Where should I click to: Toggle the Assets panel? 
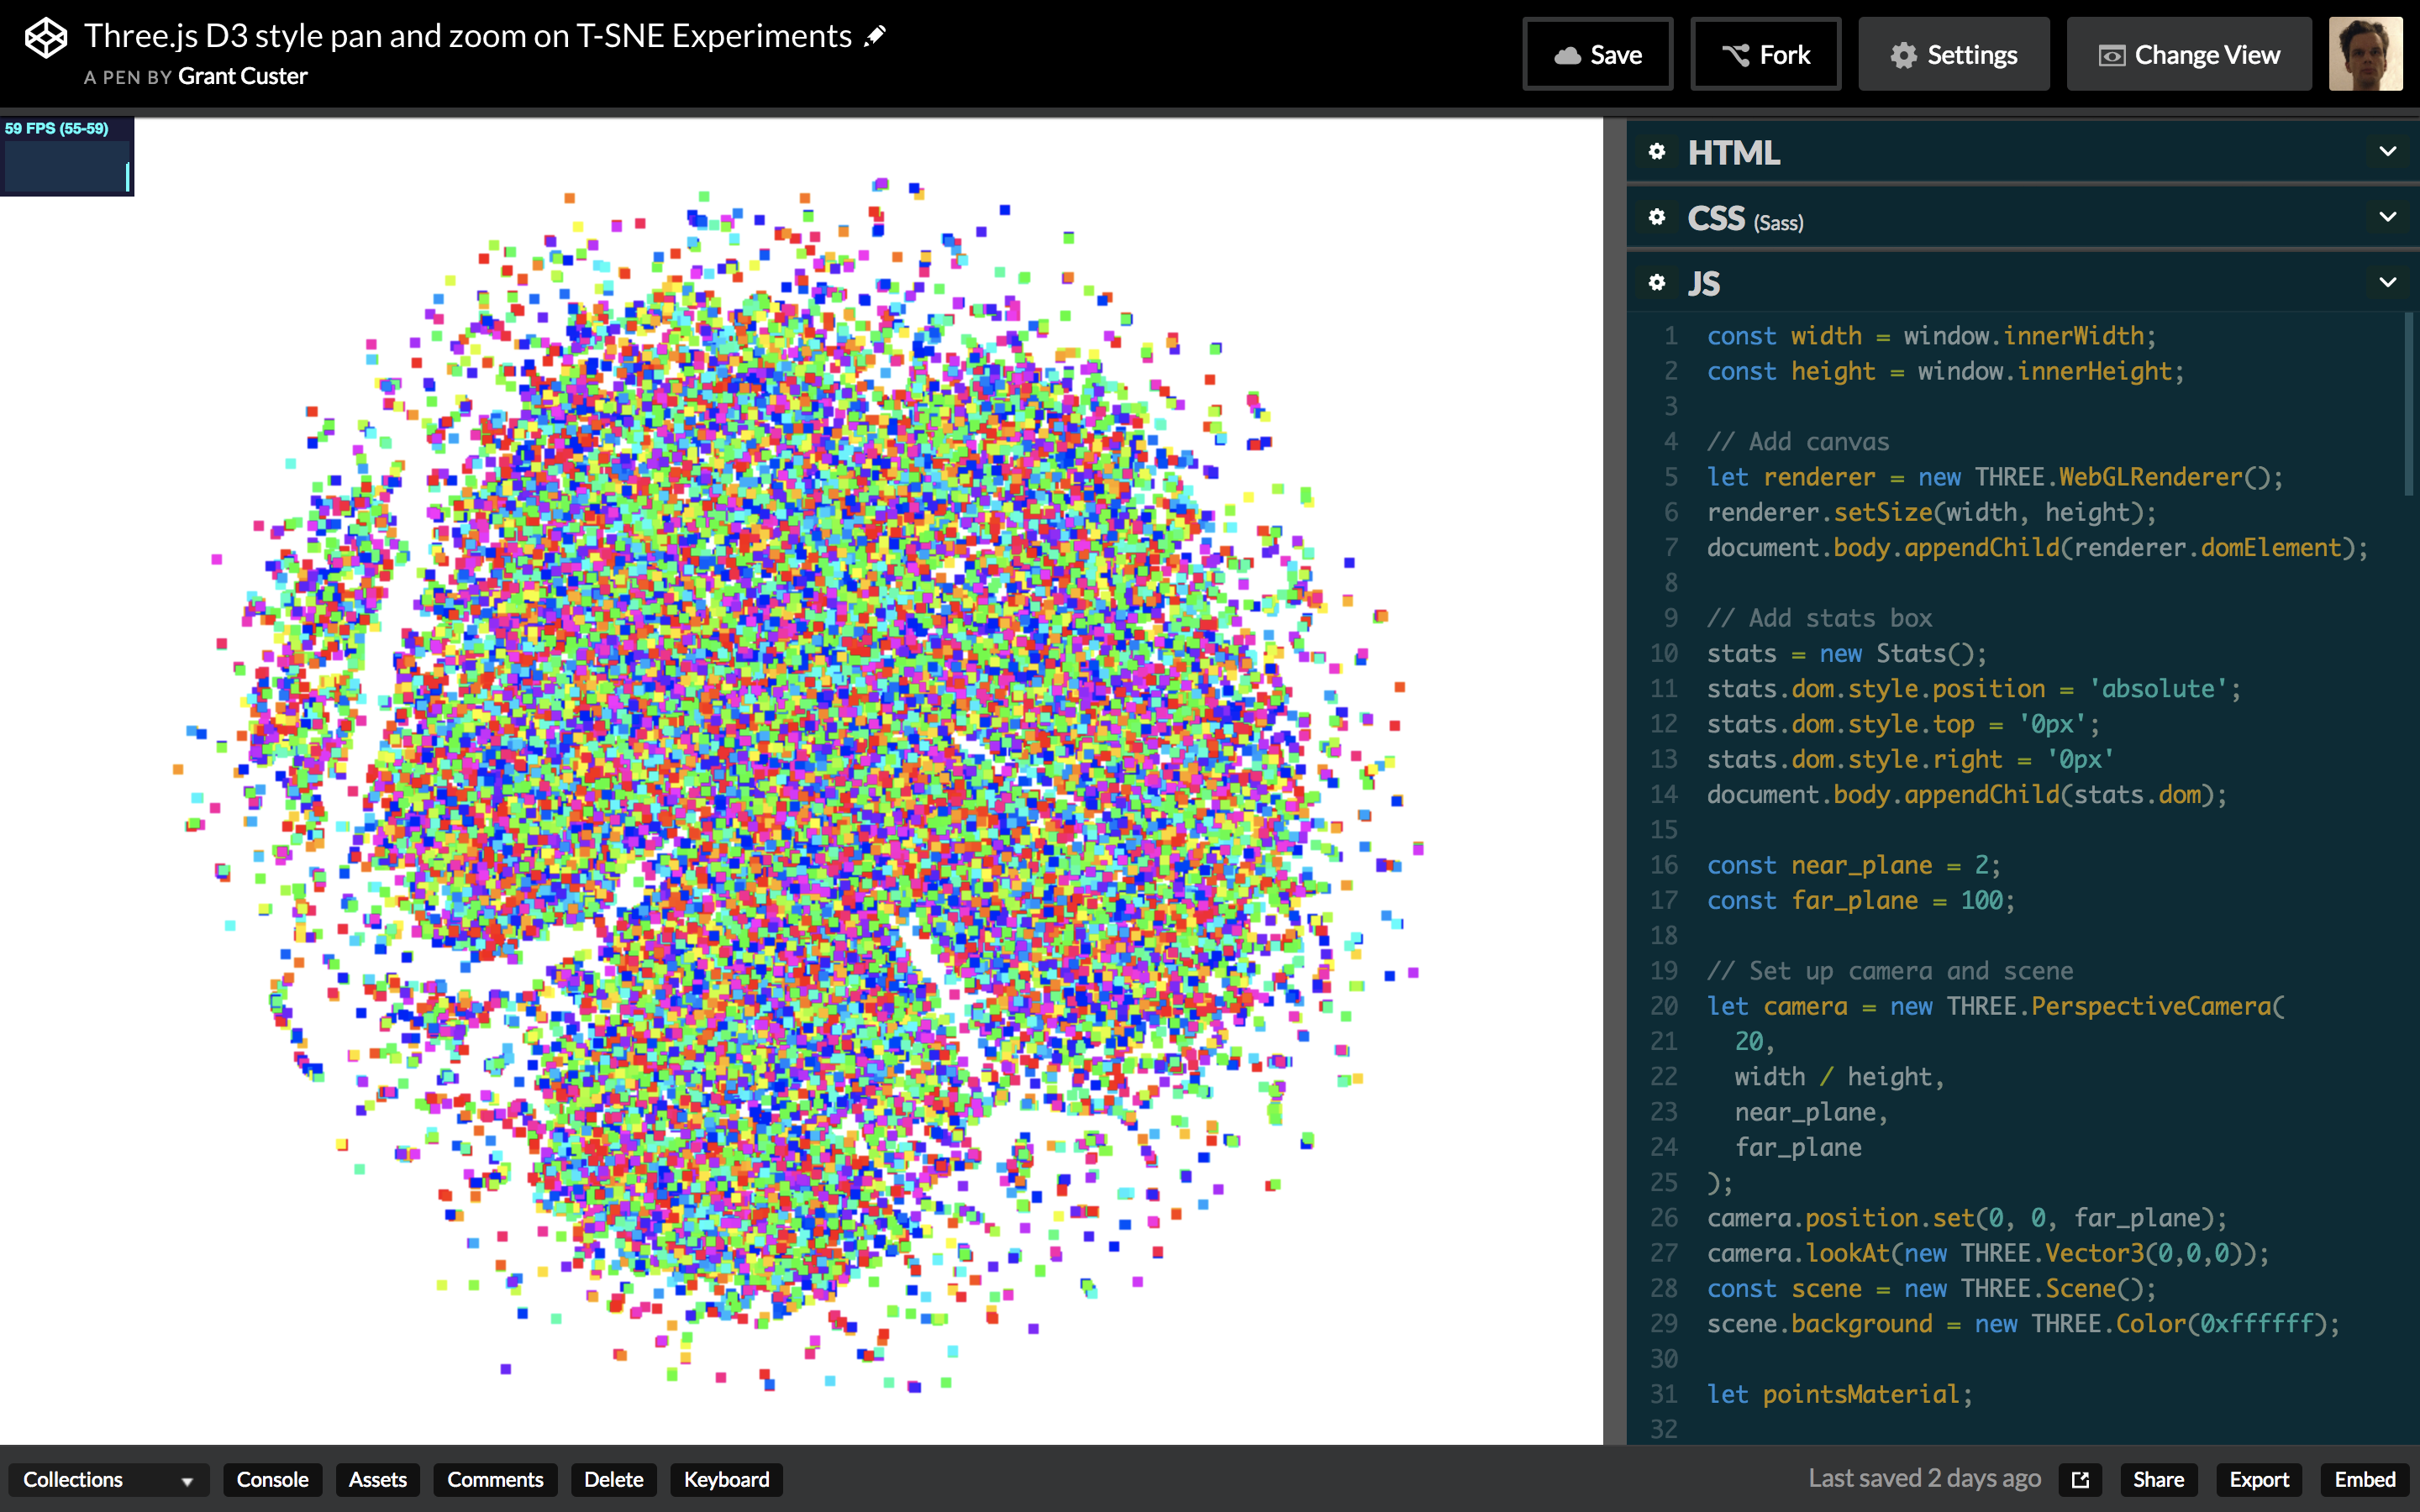pos(378,1479)
